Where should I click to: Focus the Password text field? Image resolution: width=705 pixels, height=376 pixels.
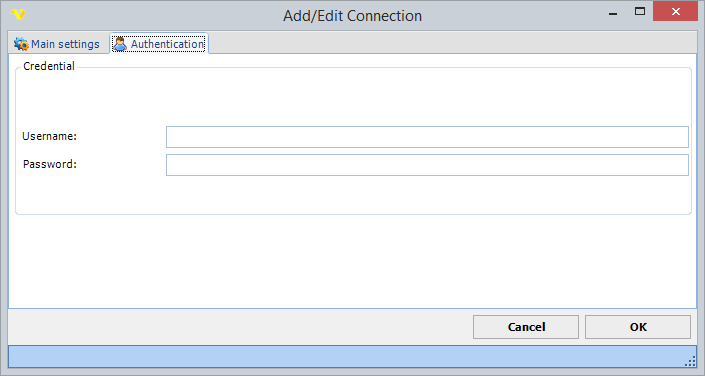tap(427, 165)
